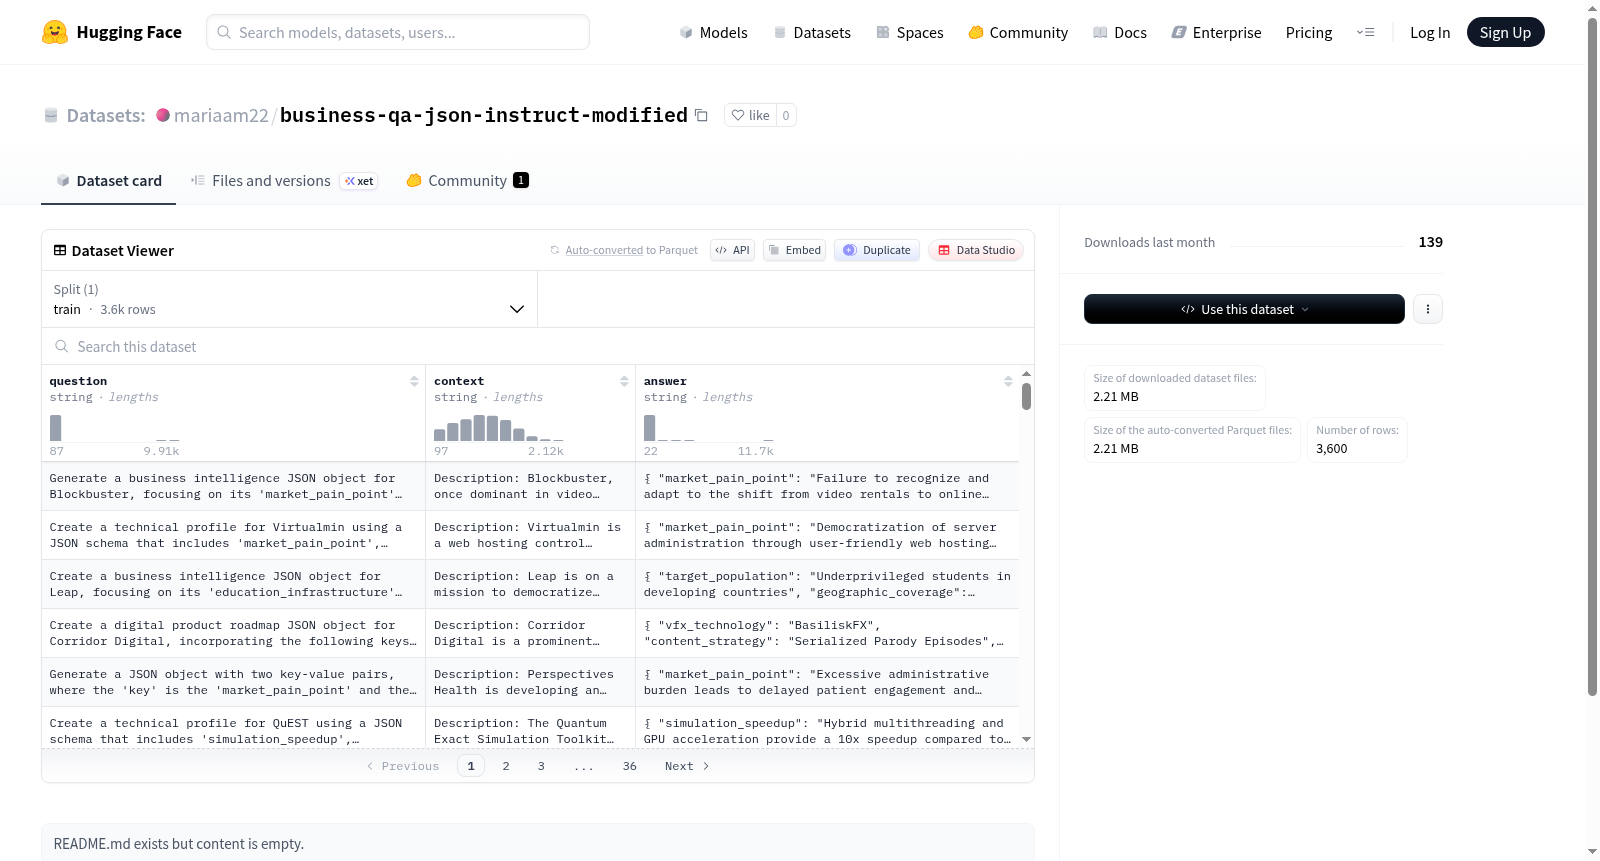Select the Virtualmin question cell
Screen dimensions: 1600x861
[233, 535]
